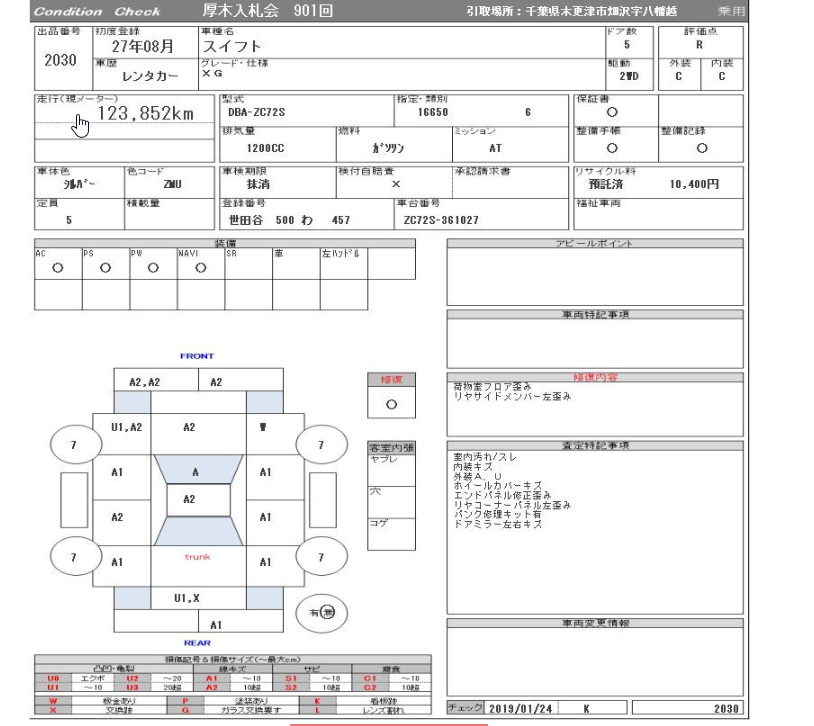
Task: Toggle the 修復 repair history circle
Action: coord(391,405)
